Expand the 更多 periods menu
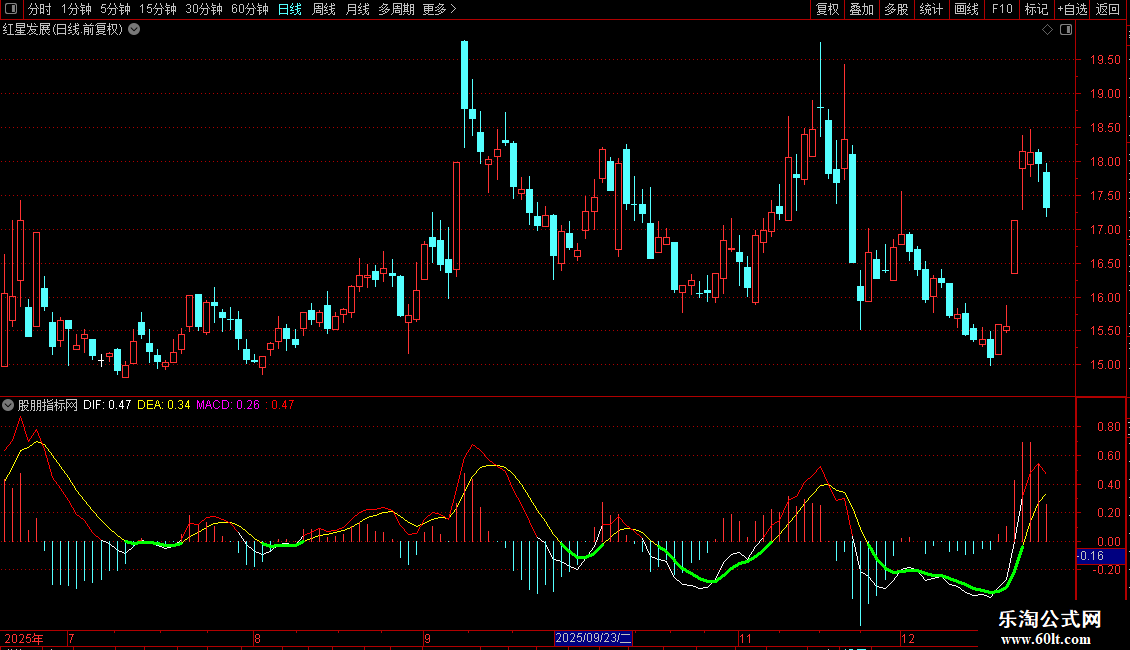The width and height of the screenshot is (1130, 650). [439, 9]
